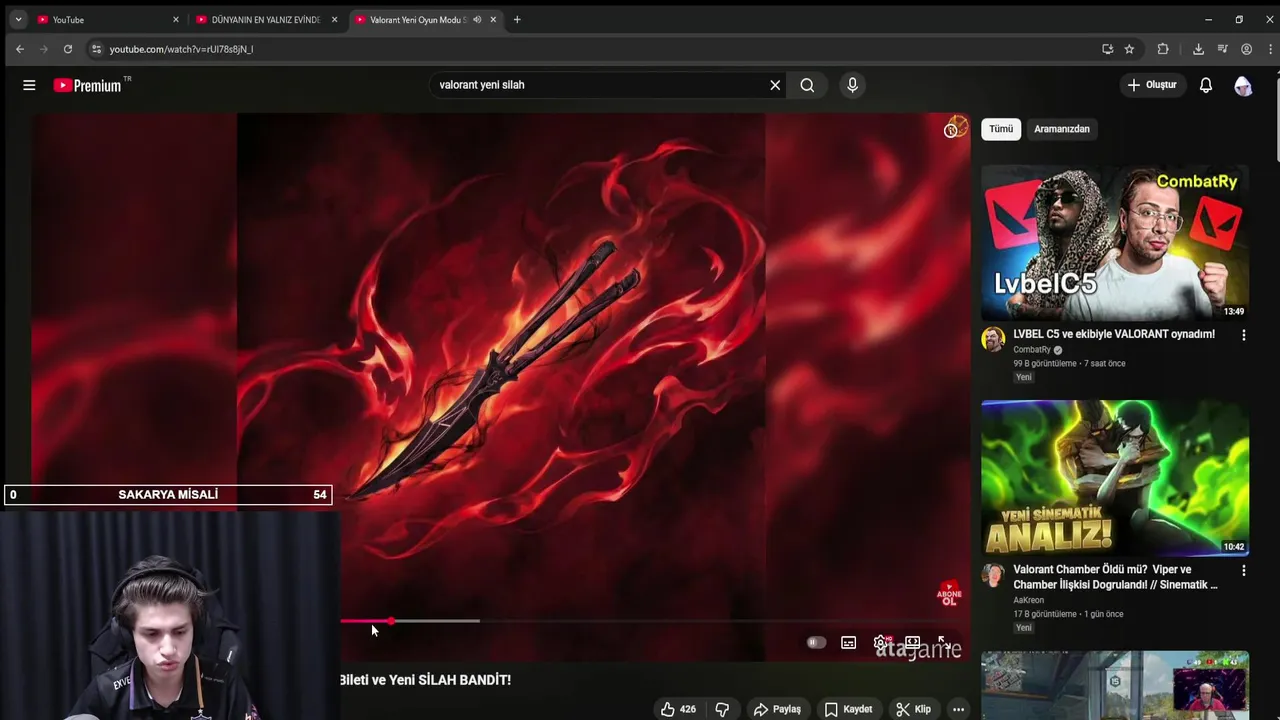Open more actions under the video
Viewport: 1280px width, 720px height.
point(958,709)
